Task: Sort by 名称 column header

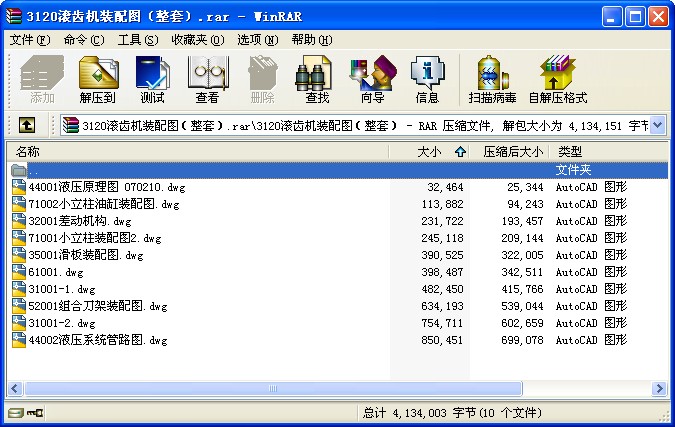Action: [x=198, y=152]
